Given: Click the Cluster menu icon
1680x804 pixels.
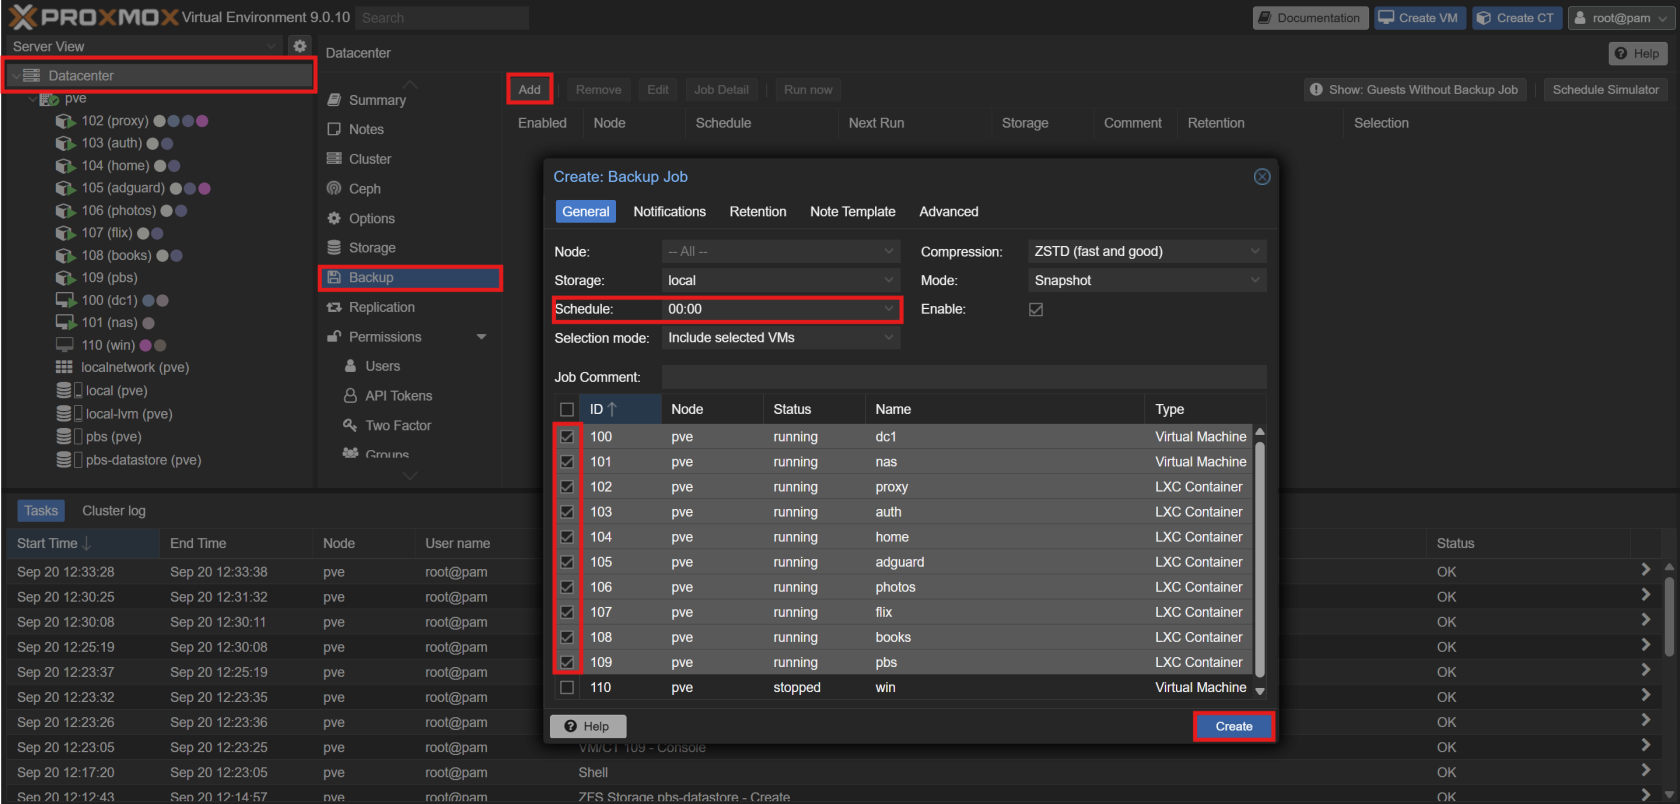Looking at the screenshot, I should pyautogui.click(x=334, y=159).
